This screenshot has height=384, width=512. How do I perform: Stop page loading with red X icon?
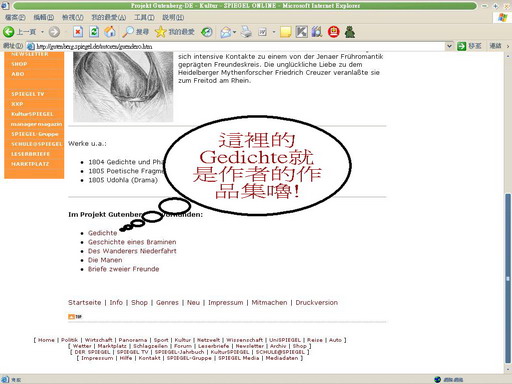(78, 32)
